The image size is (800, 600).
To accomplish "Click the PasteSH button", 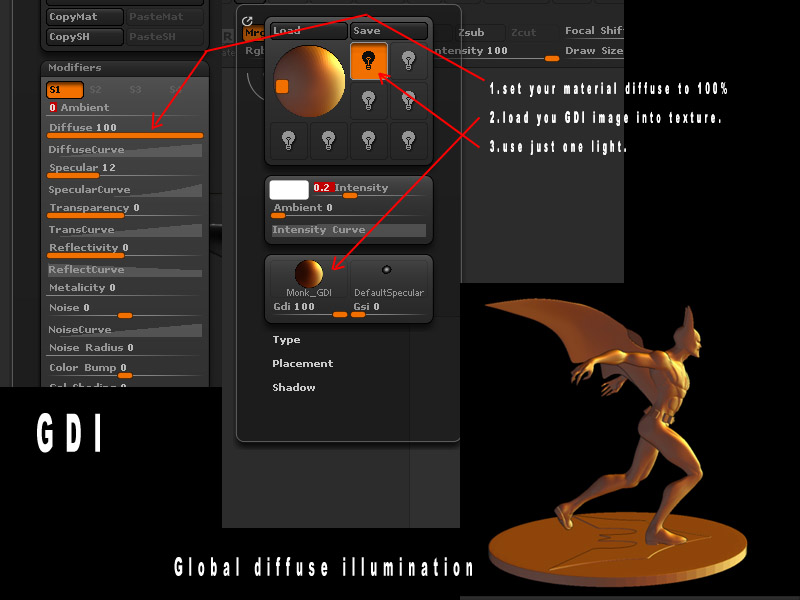I will point(164,37).
